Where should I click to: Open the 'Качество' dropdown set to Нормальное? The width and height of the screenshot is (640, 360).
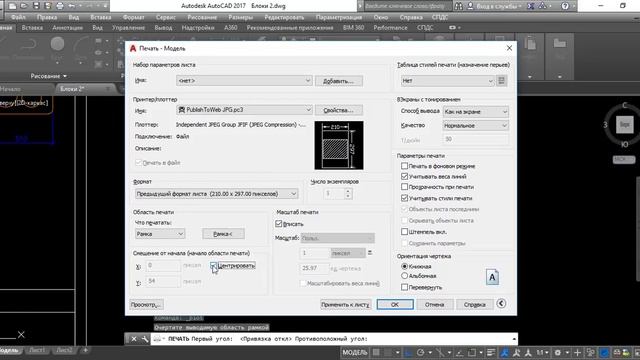(x=476, y=125)
